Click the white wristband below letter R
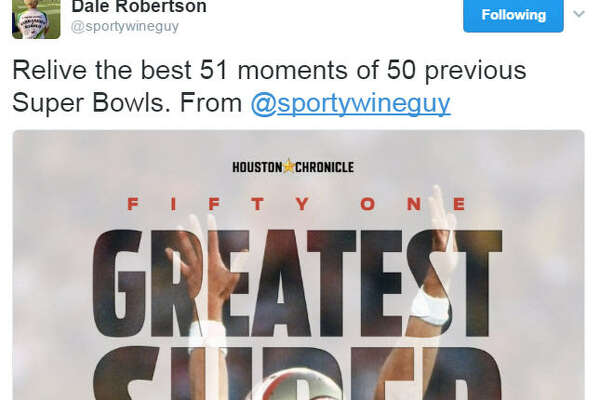This screenshot has height=400, width=600. pyautogui.click(x=209, y=335)
